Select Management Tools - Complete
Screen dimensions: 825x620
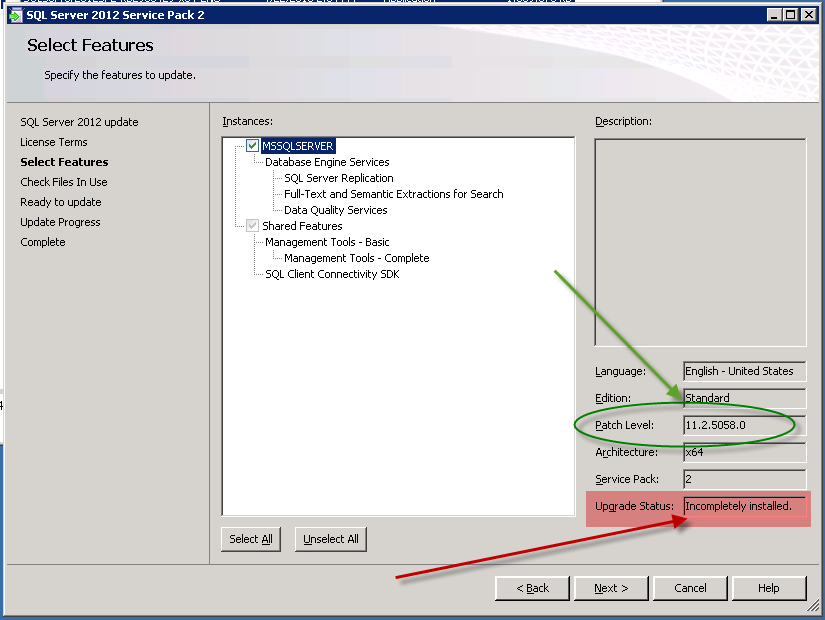click(356, 258)
